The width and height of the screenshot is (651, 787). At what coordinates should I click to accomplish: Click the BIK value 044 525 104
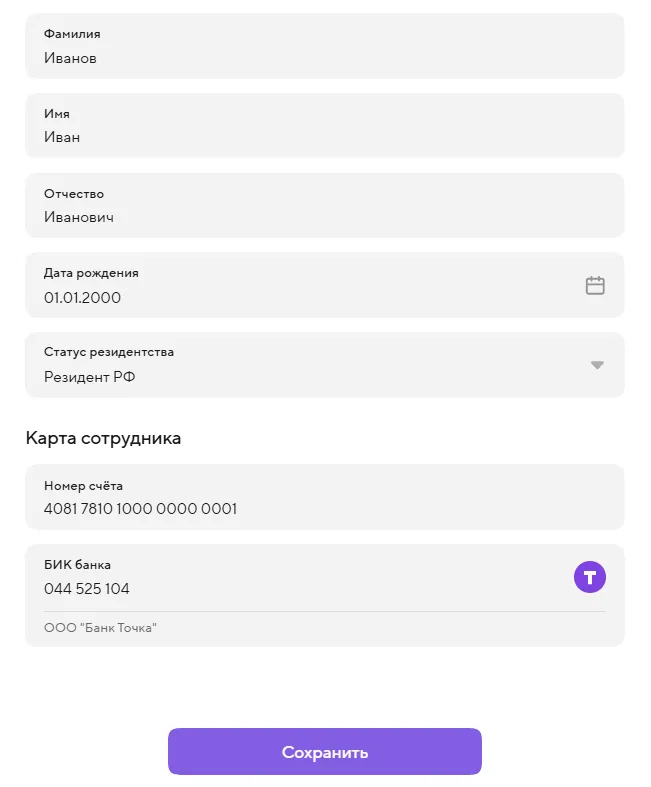pos(87,589)
